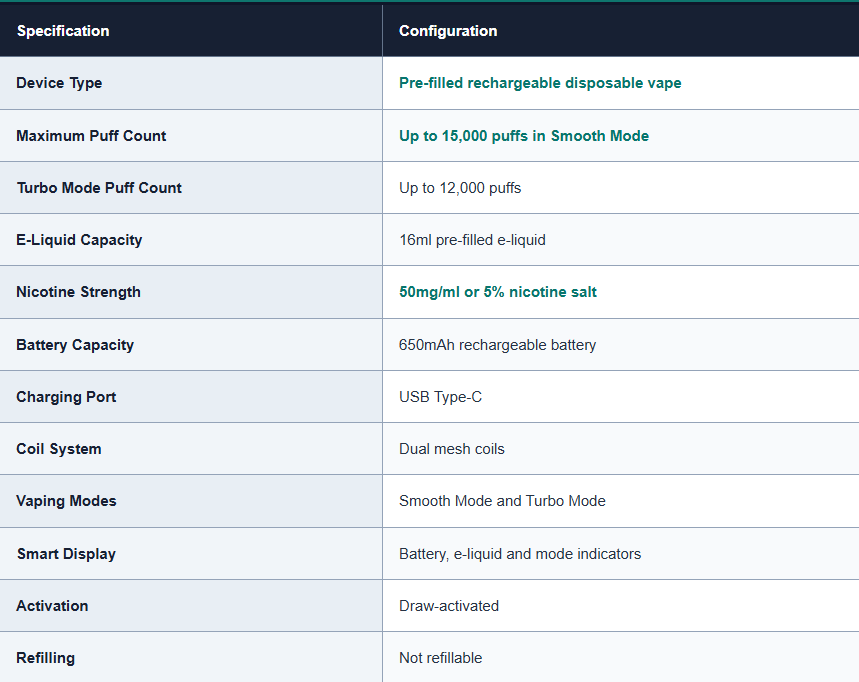Select the Device Type row label

point(59,83)
